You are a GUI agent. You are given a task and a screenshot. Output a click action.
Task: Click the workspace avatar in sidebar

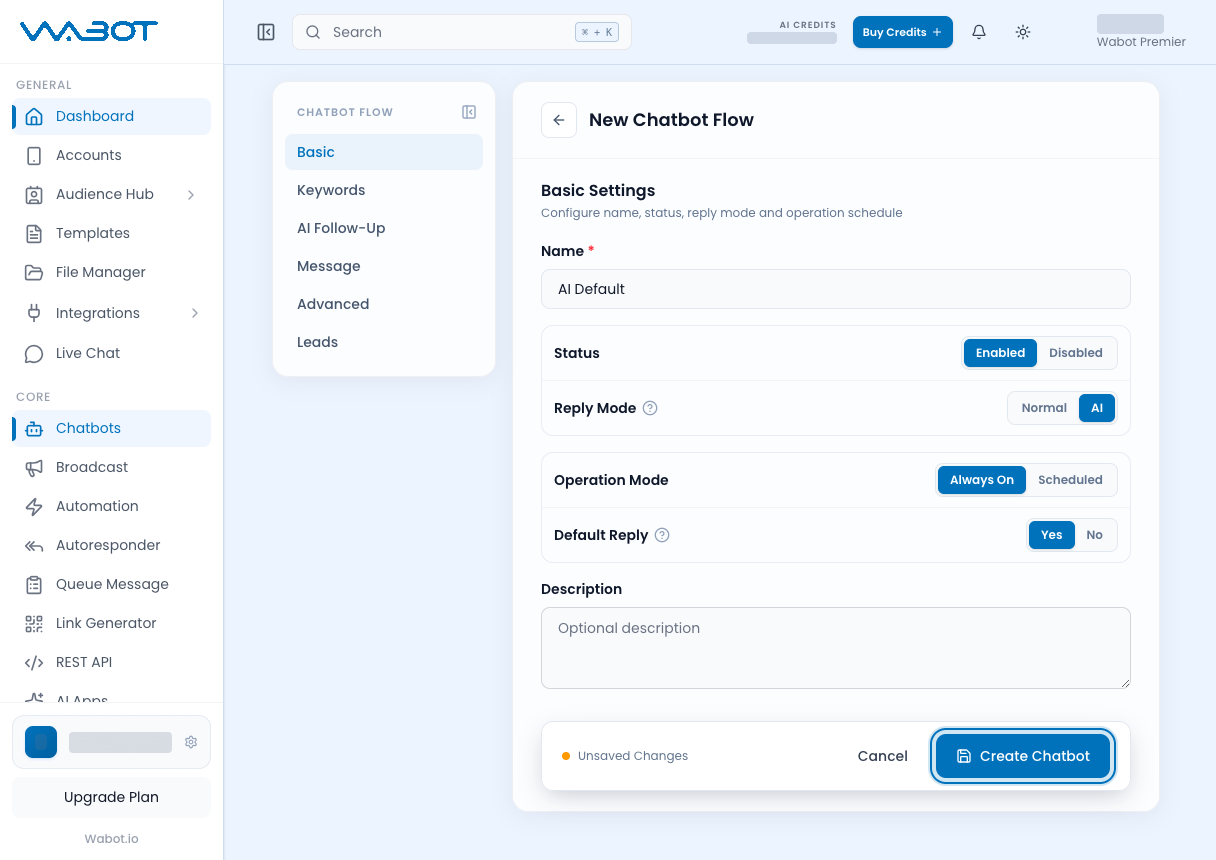coord(41,742)
